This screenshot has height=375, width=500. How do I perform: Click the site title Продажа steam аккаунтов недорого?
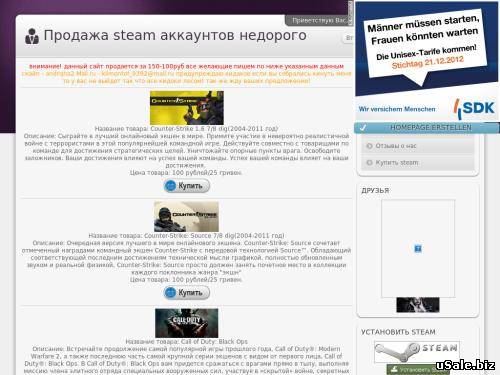coord(175,35)
